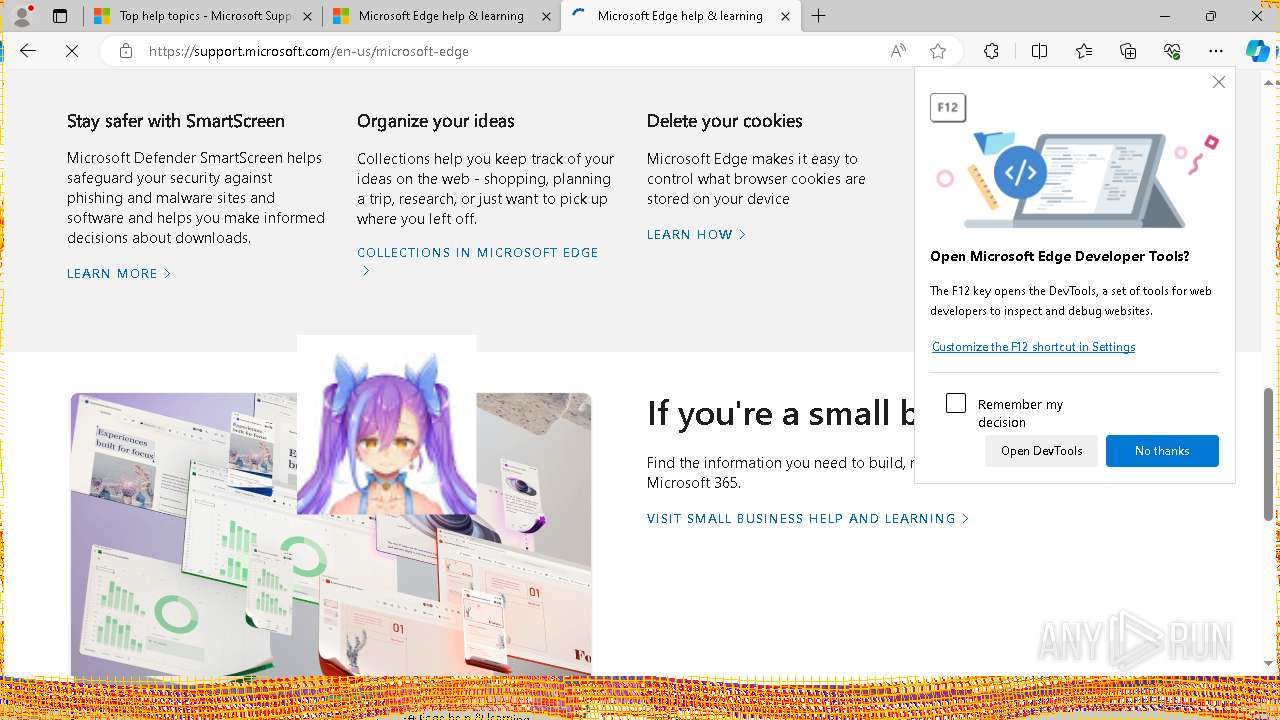
Task: Open a new tab with plus button
Action: pyautogui.click(x=818, y=16)
